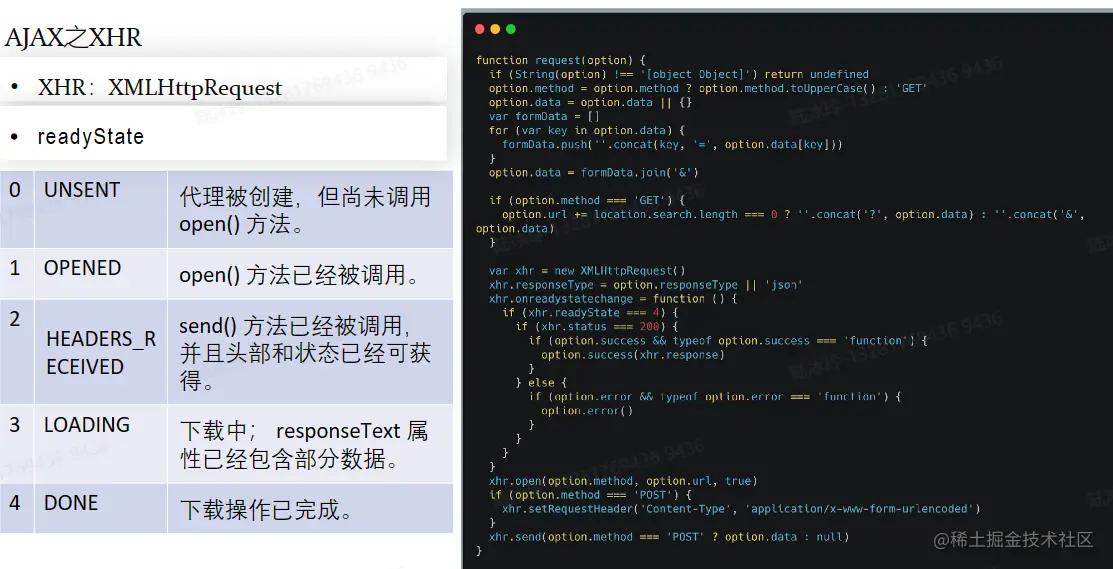The height and width of the screenshot is (569, 1113).
Task: Click the description starting "下载中; responseText"
Action: click(x=304, y=446)
